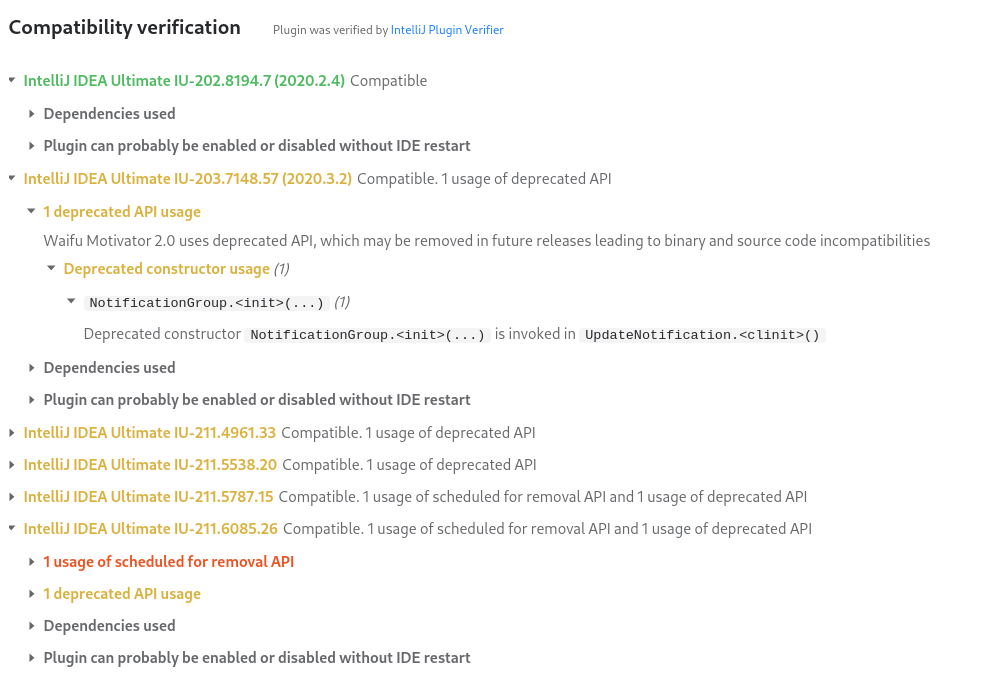Expand "Dependencies used" under IU-203.7148.57
The height and width of the screenshot is (693, 983).
(31, 368)
